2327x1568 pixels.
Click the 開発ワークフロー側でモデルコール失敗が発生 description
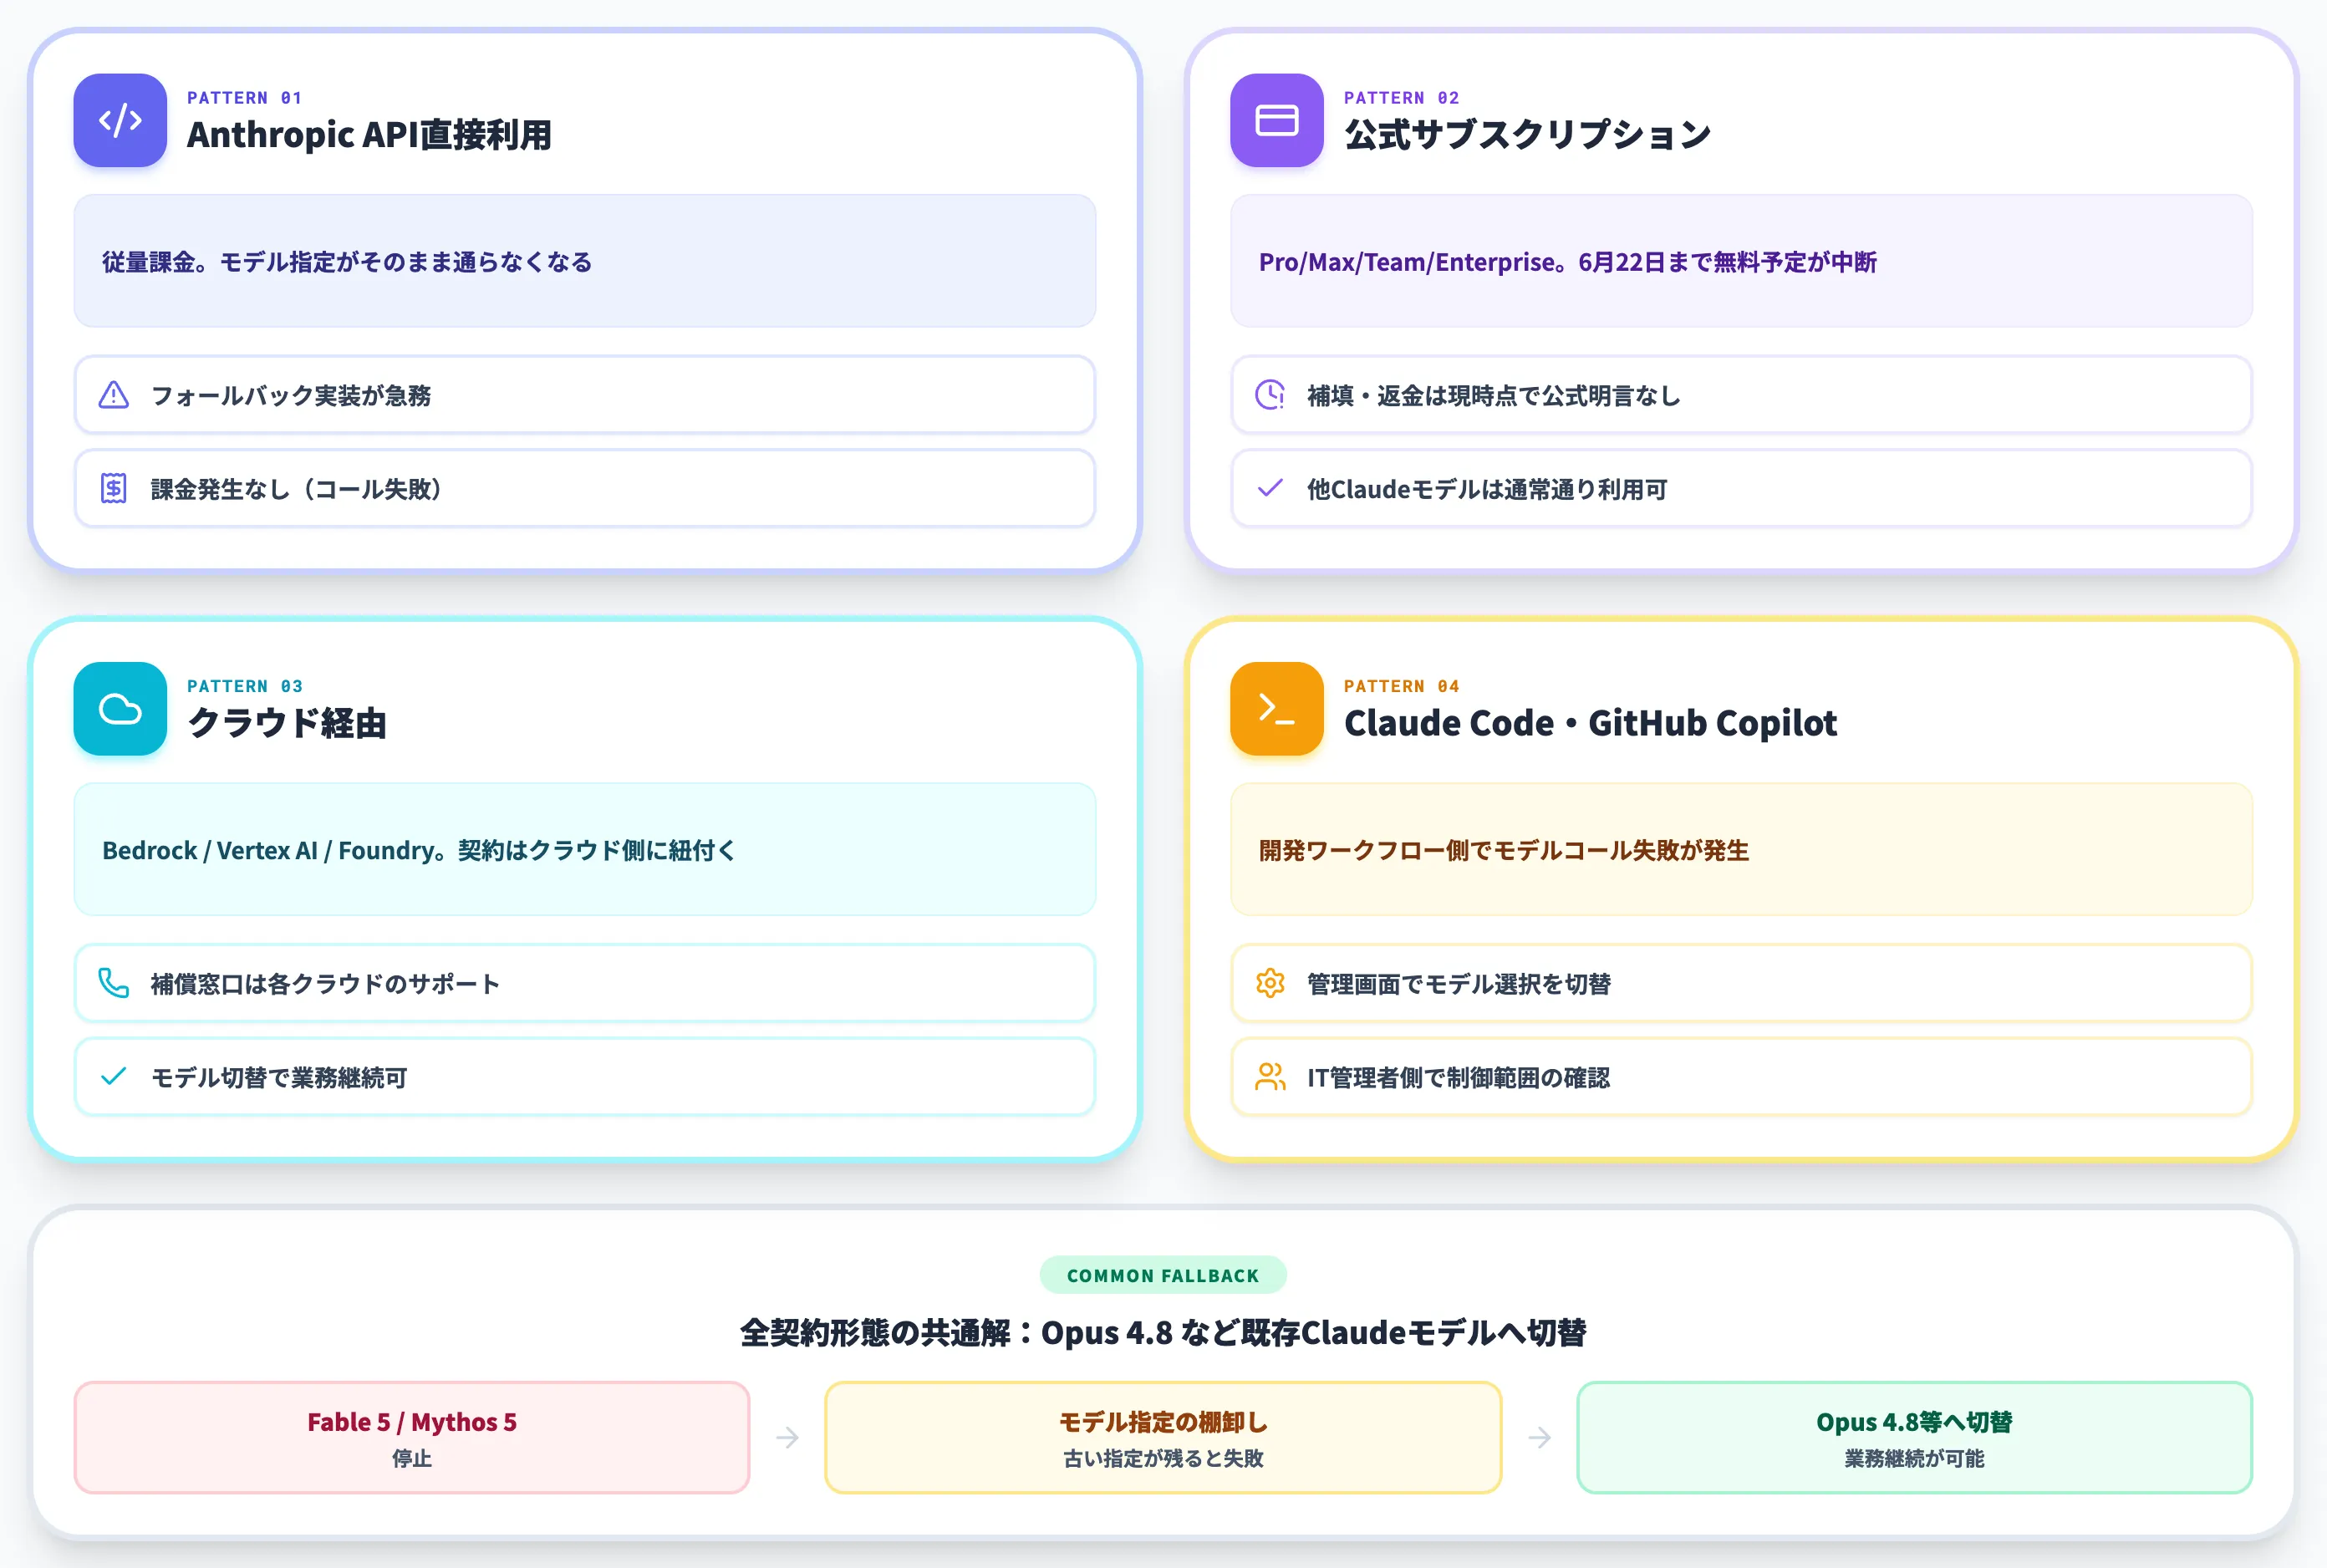pos(1504,850)
